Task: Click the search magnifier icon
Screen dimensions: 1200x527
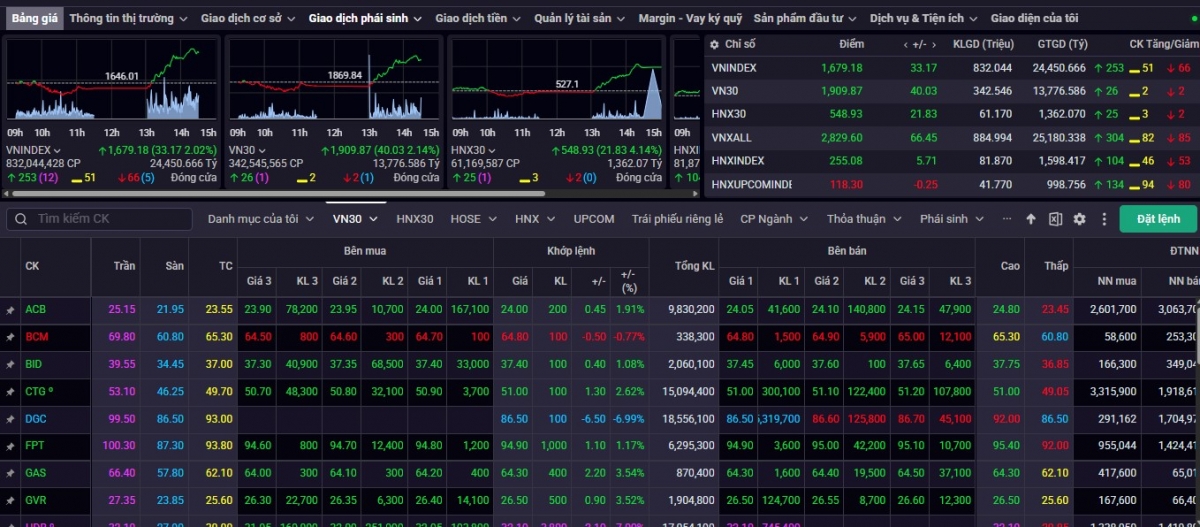Action: pos(20,219)
